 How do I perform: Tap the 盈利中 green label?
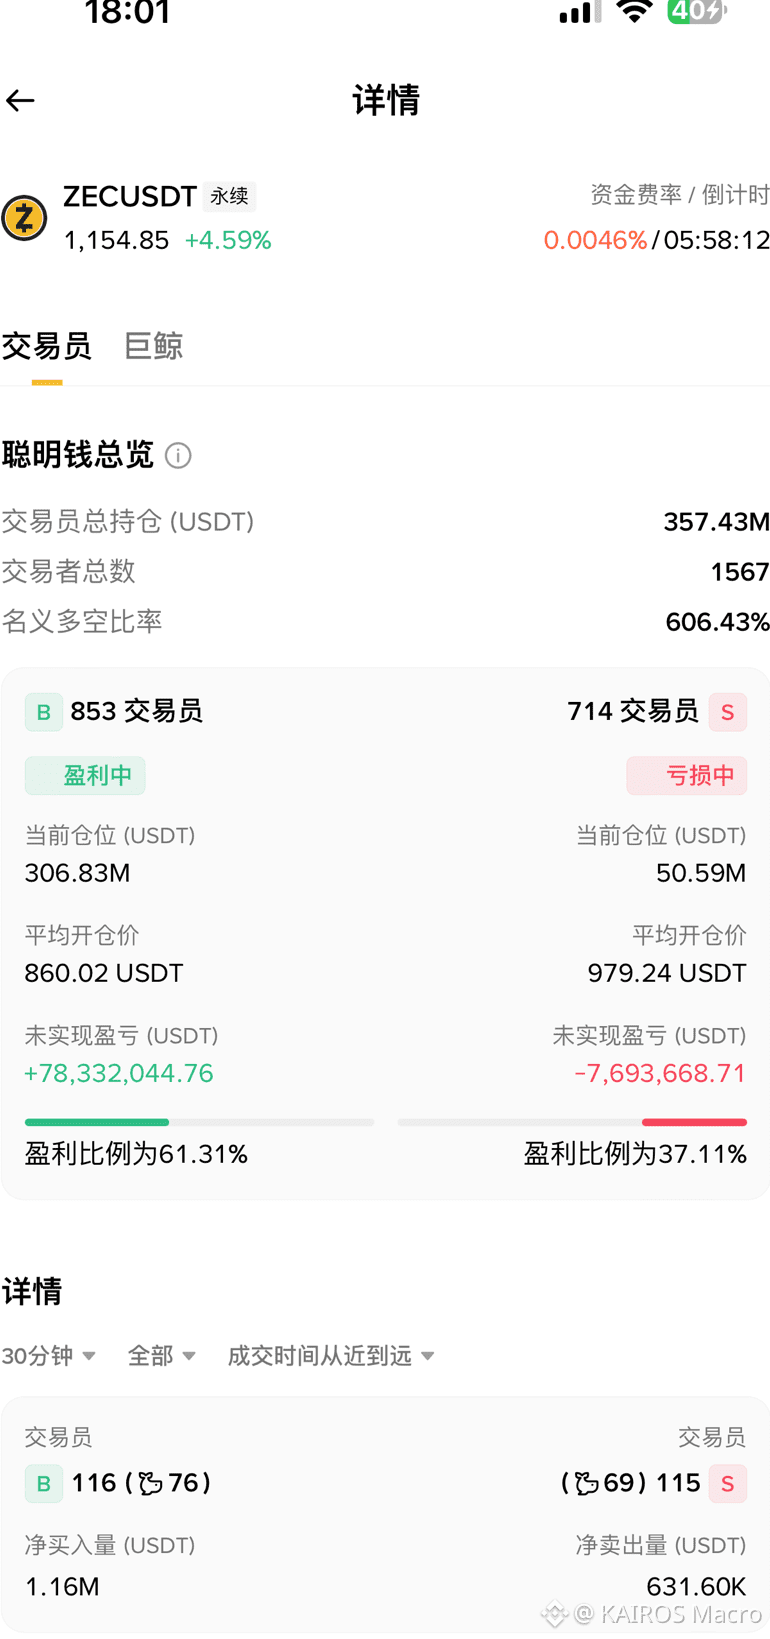(85, 775)
